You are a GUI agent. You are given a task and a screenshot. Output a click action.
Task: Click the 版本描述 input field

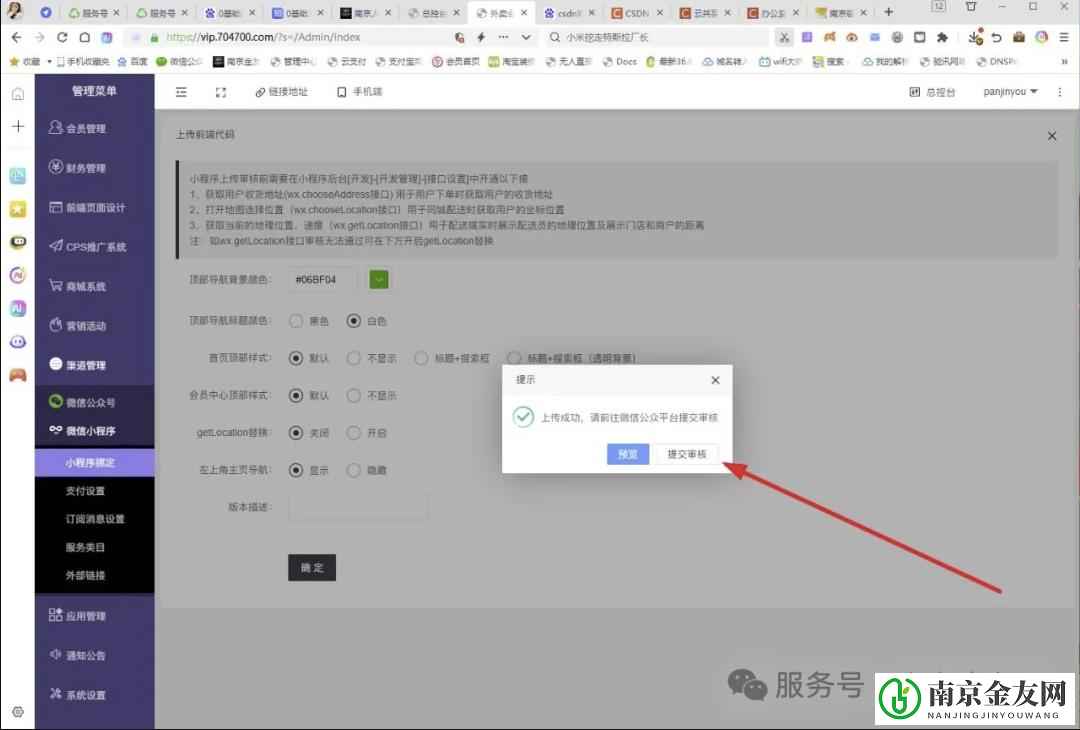click(x=358, y=506)
